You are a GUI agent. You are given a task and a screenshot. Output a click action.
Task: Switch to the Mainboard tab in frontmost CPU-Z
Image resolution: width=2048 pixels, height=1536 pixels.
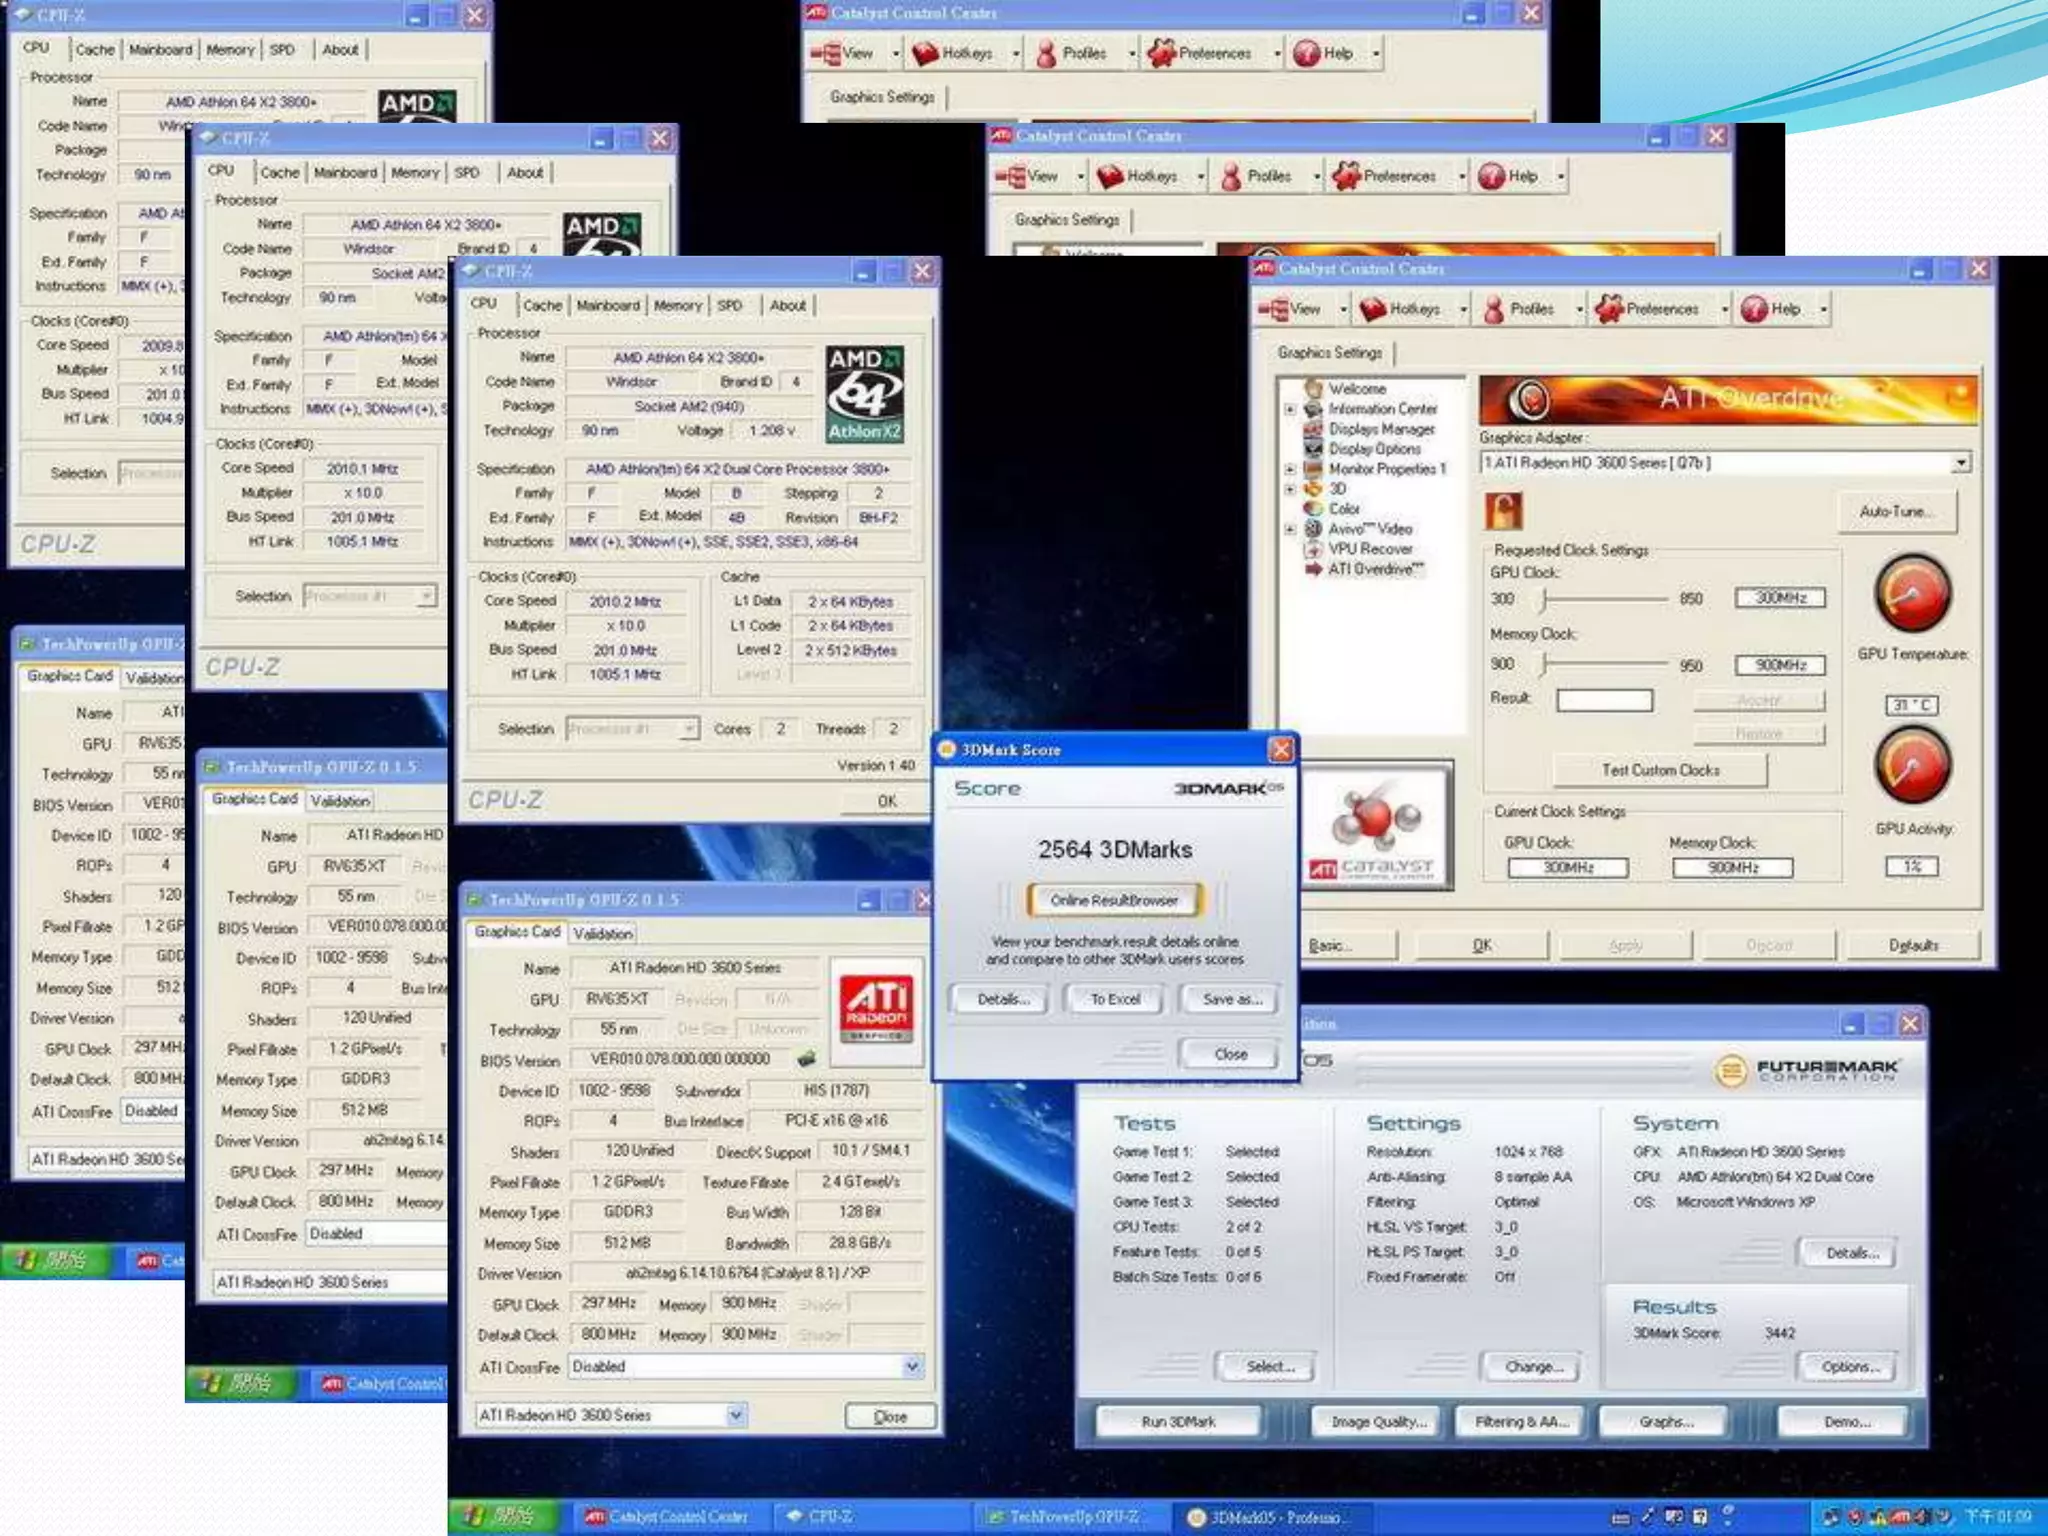click(x=608, y=306)
